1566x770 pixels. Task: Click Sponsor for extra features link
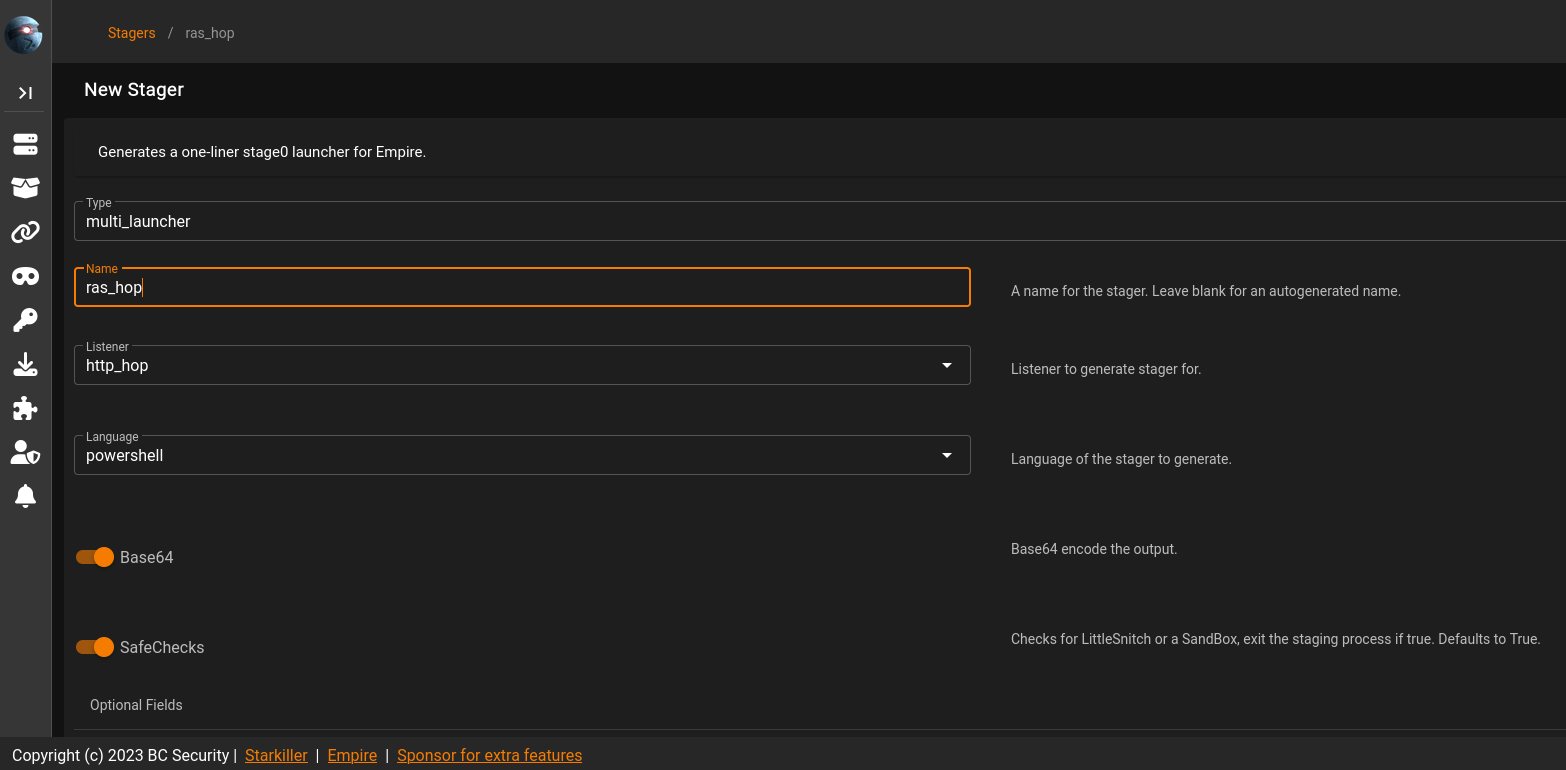click(489, 755)
